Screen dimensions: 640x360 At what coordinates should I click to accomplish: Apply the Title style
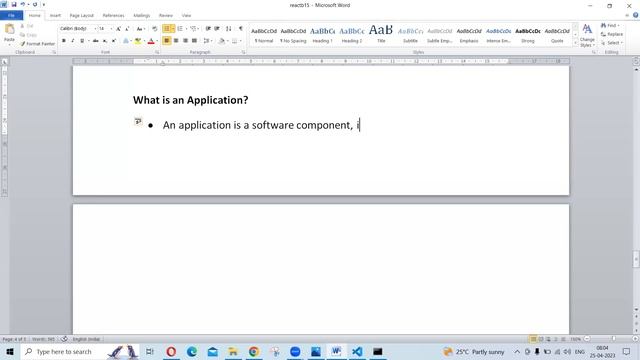(x=381, y=36)
